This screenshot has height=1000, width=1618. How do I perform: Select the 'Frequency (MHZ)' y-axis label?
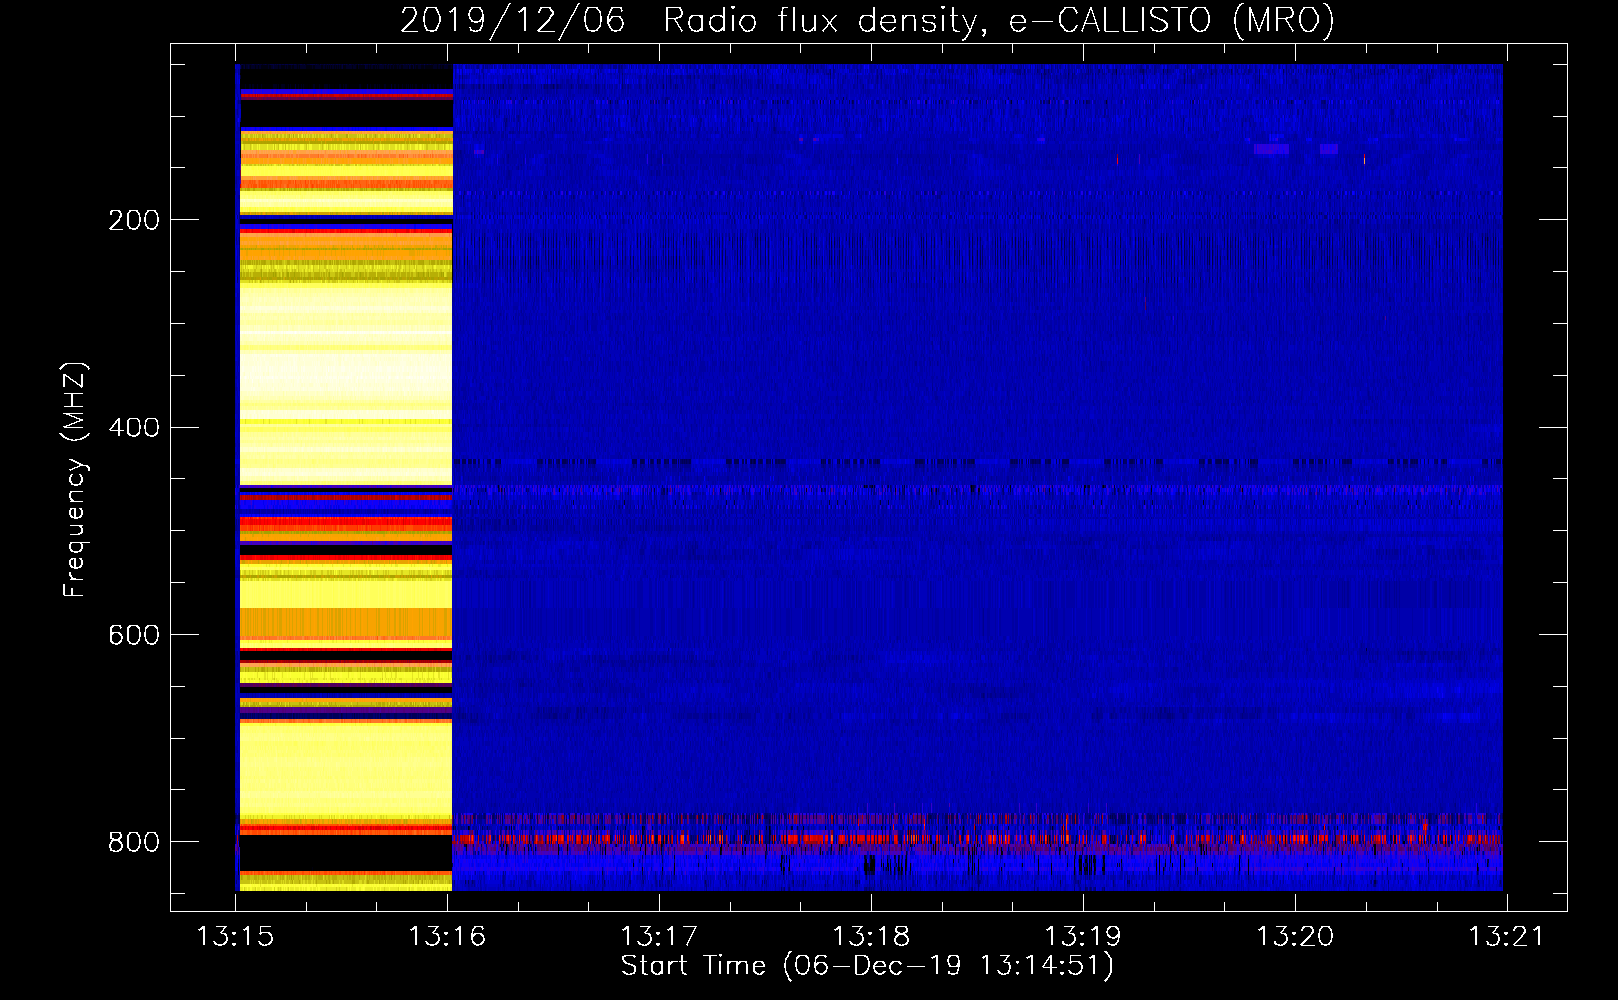click(x=75, y=479)
